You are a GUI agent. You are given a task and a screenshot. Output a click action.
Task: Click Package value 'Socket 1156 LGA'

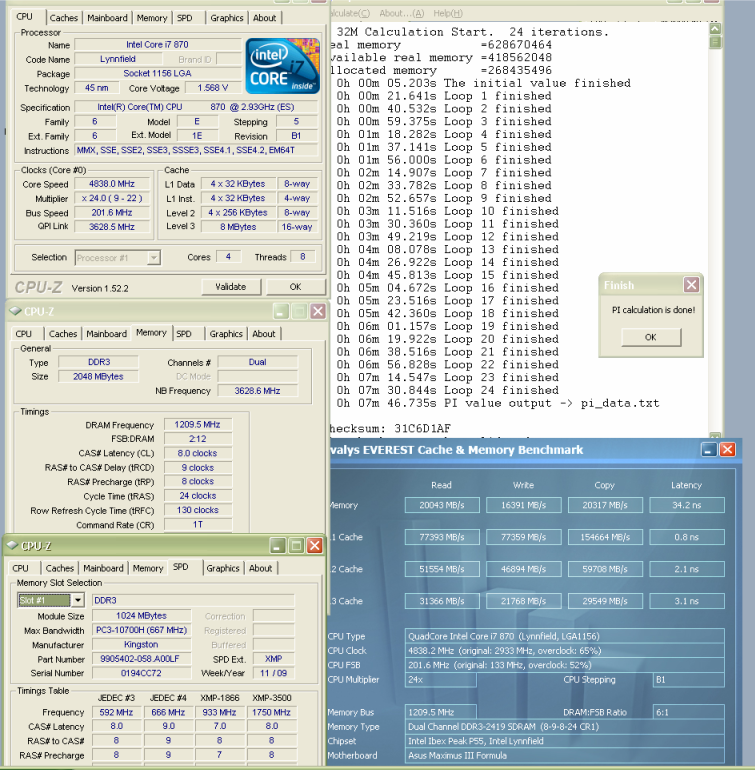coord(157,74)
